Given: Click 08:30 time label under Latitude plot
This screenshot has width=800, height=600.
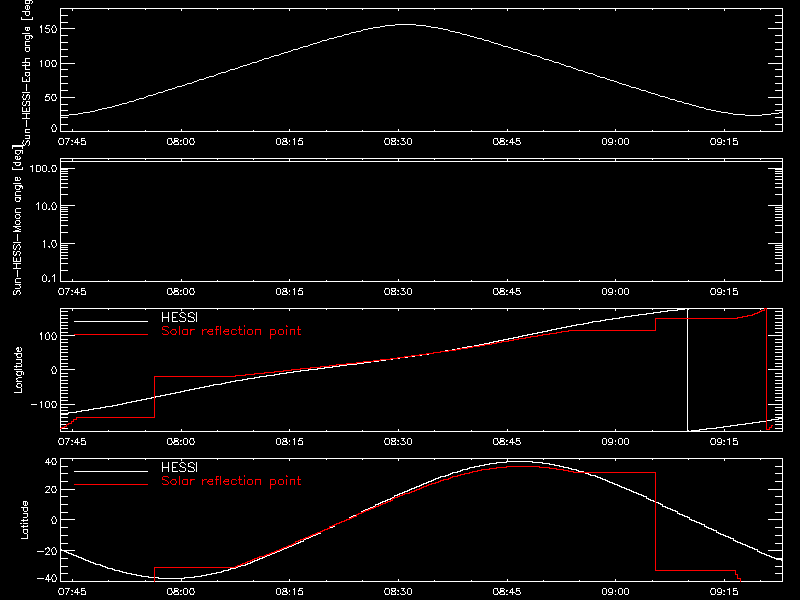Looking at the screenshot, I should tap(398, 592).
